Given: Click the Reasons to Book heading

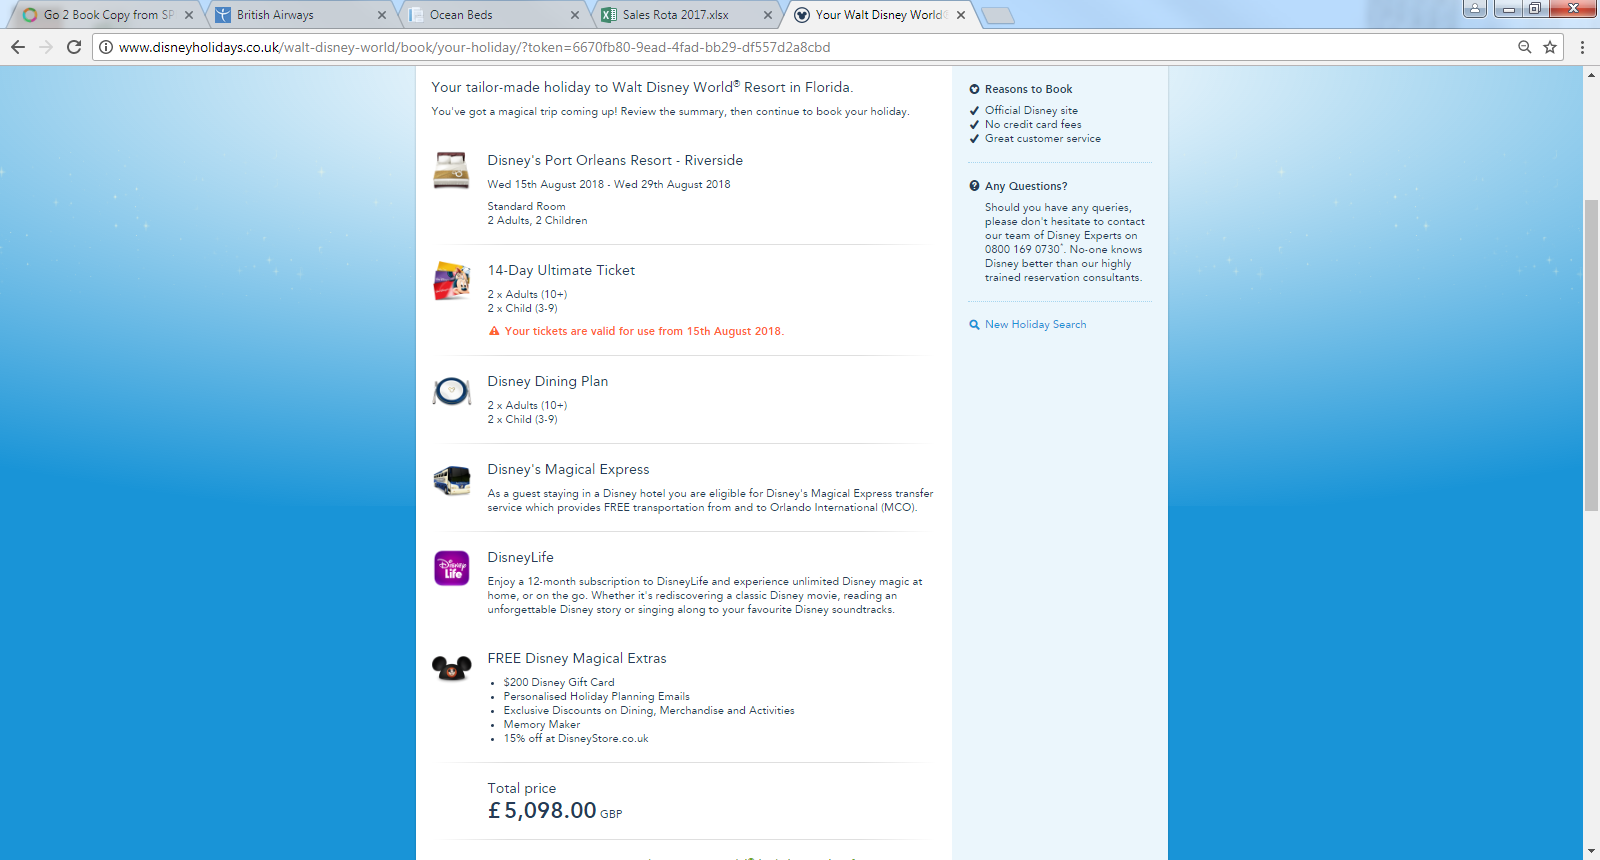Looking at the screenshot, I should tap(1028, 89).
